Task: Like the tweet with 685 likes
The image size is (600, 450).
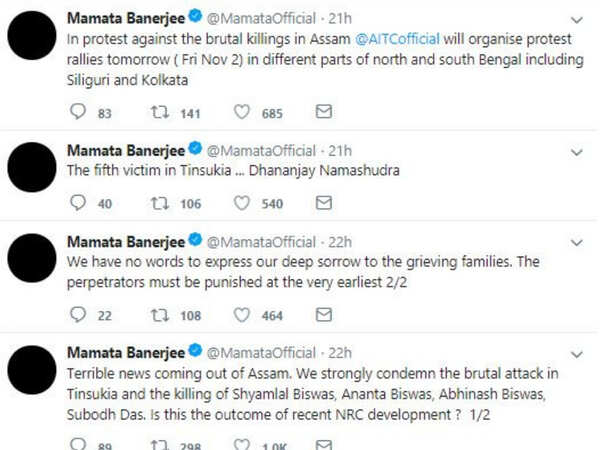Action: pyautogui.click(x=241, y=112)
